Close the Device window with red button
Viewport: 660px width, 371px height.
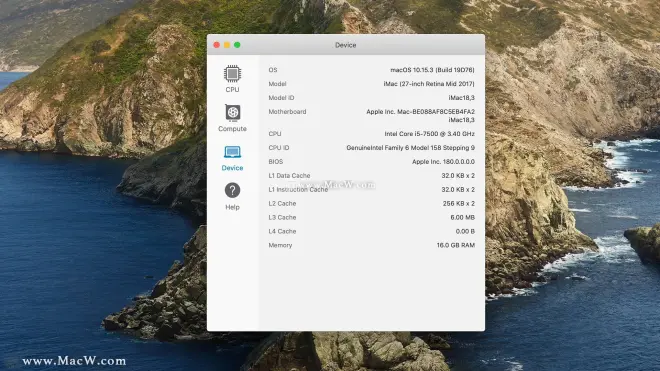click(216, 45)
